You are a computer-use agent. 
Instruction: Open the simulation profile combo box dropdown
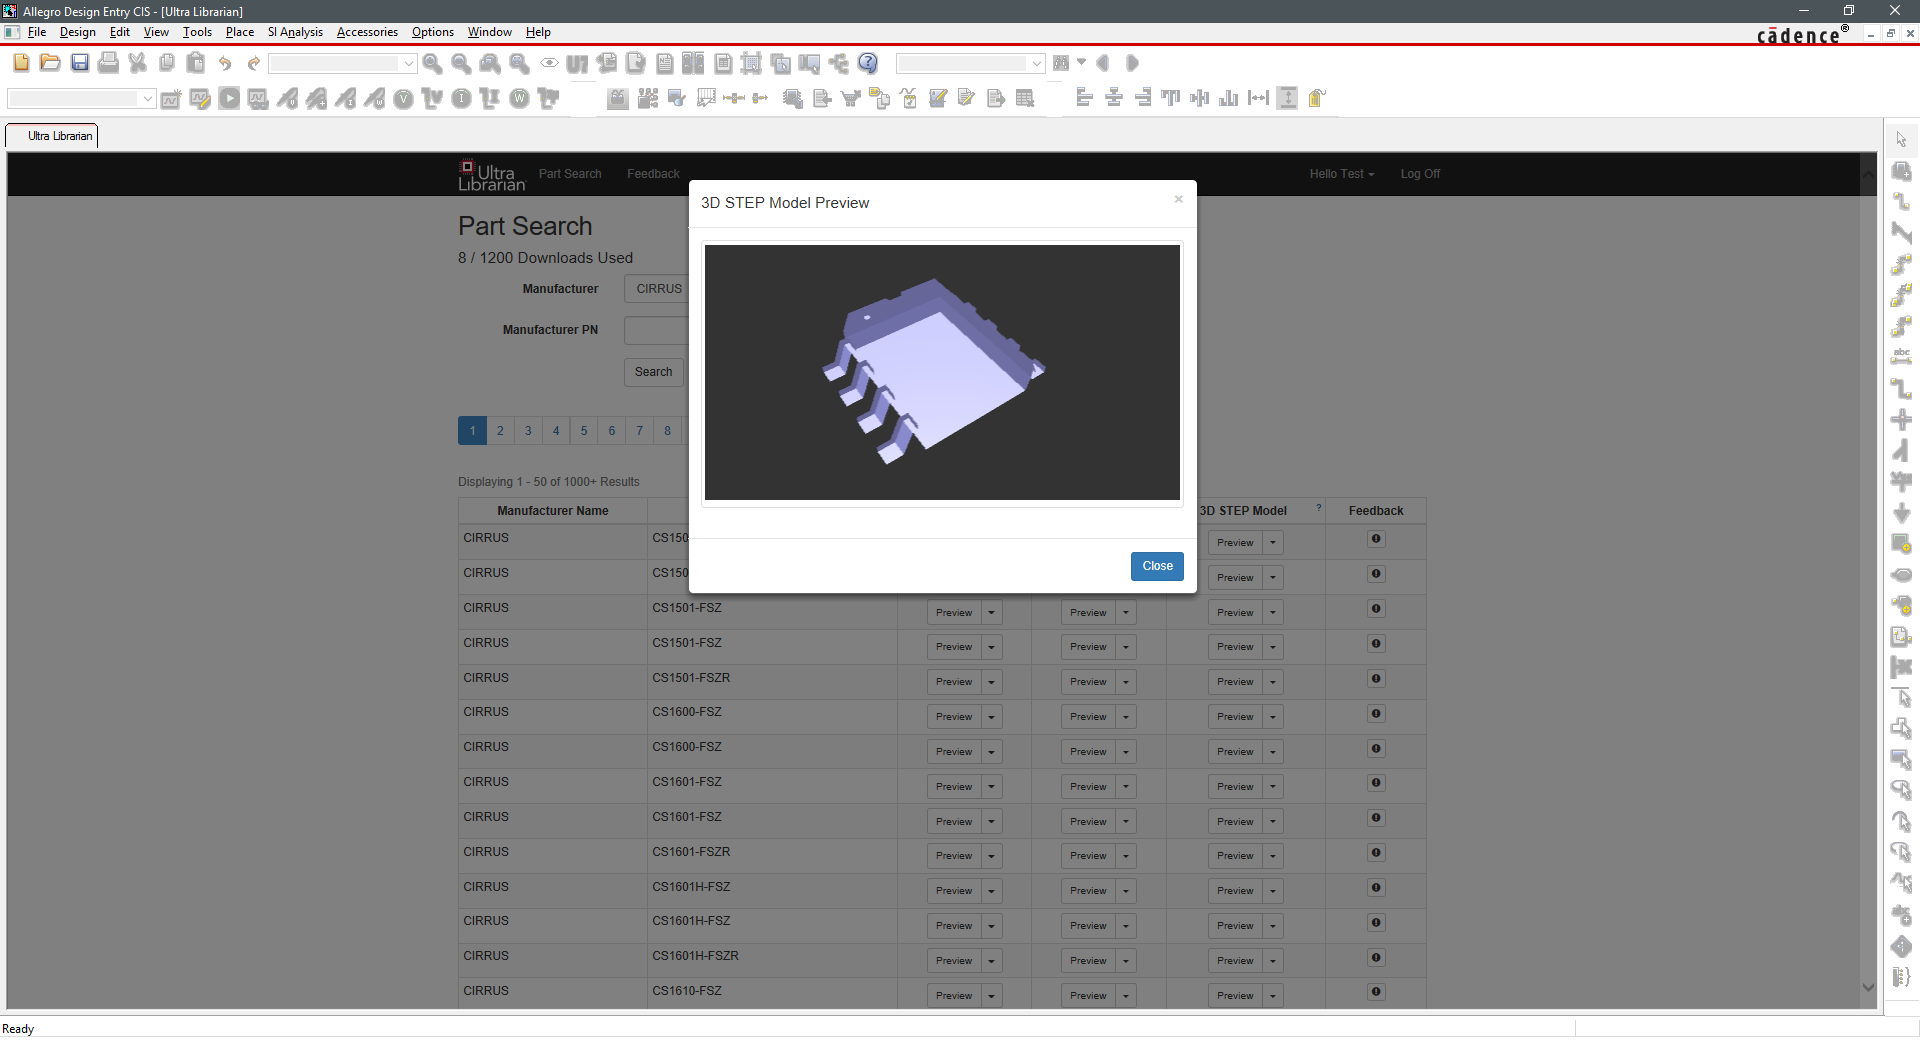[x=148, y=98]
